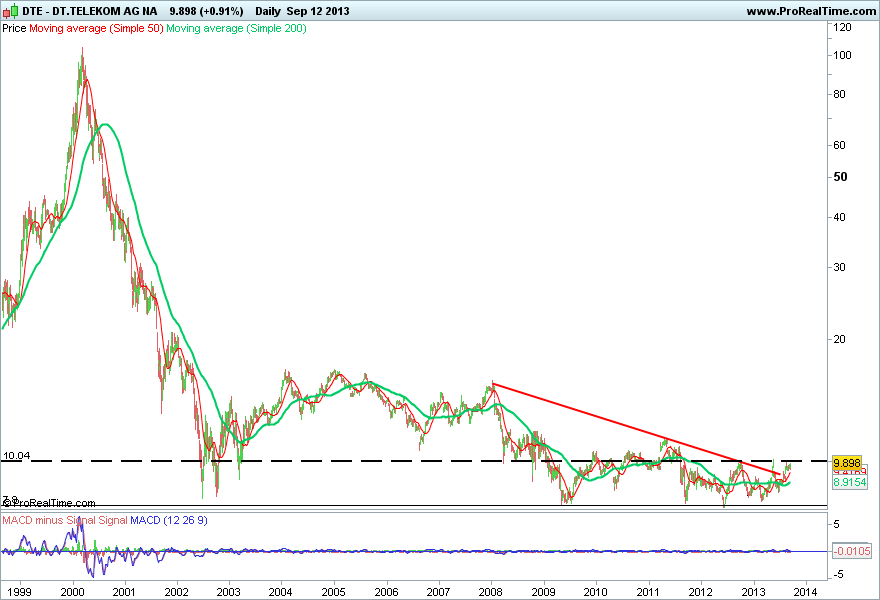Screen dimensions: 880x600
Task: Click the 2007 year label on the time axis
Action: tap(438, 592)
